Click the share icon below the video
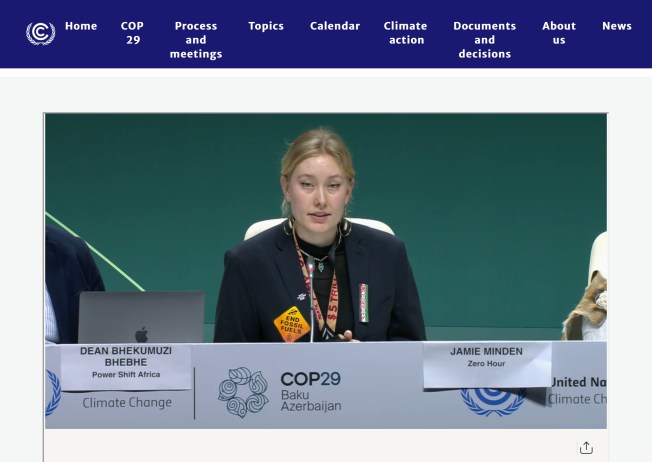The image size is (652, 462). [586, 448]
